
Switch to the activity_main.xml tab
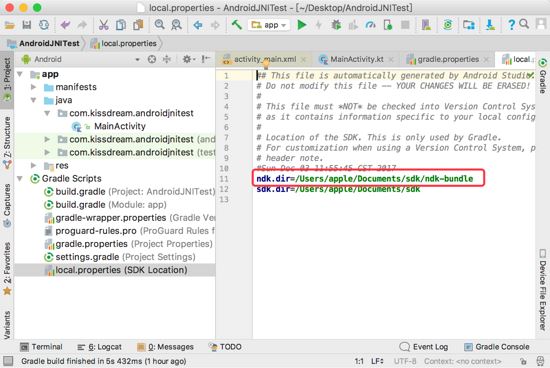[265, 59]
